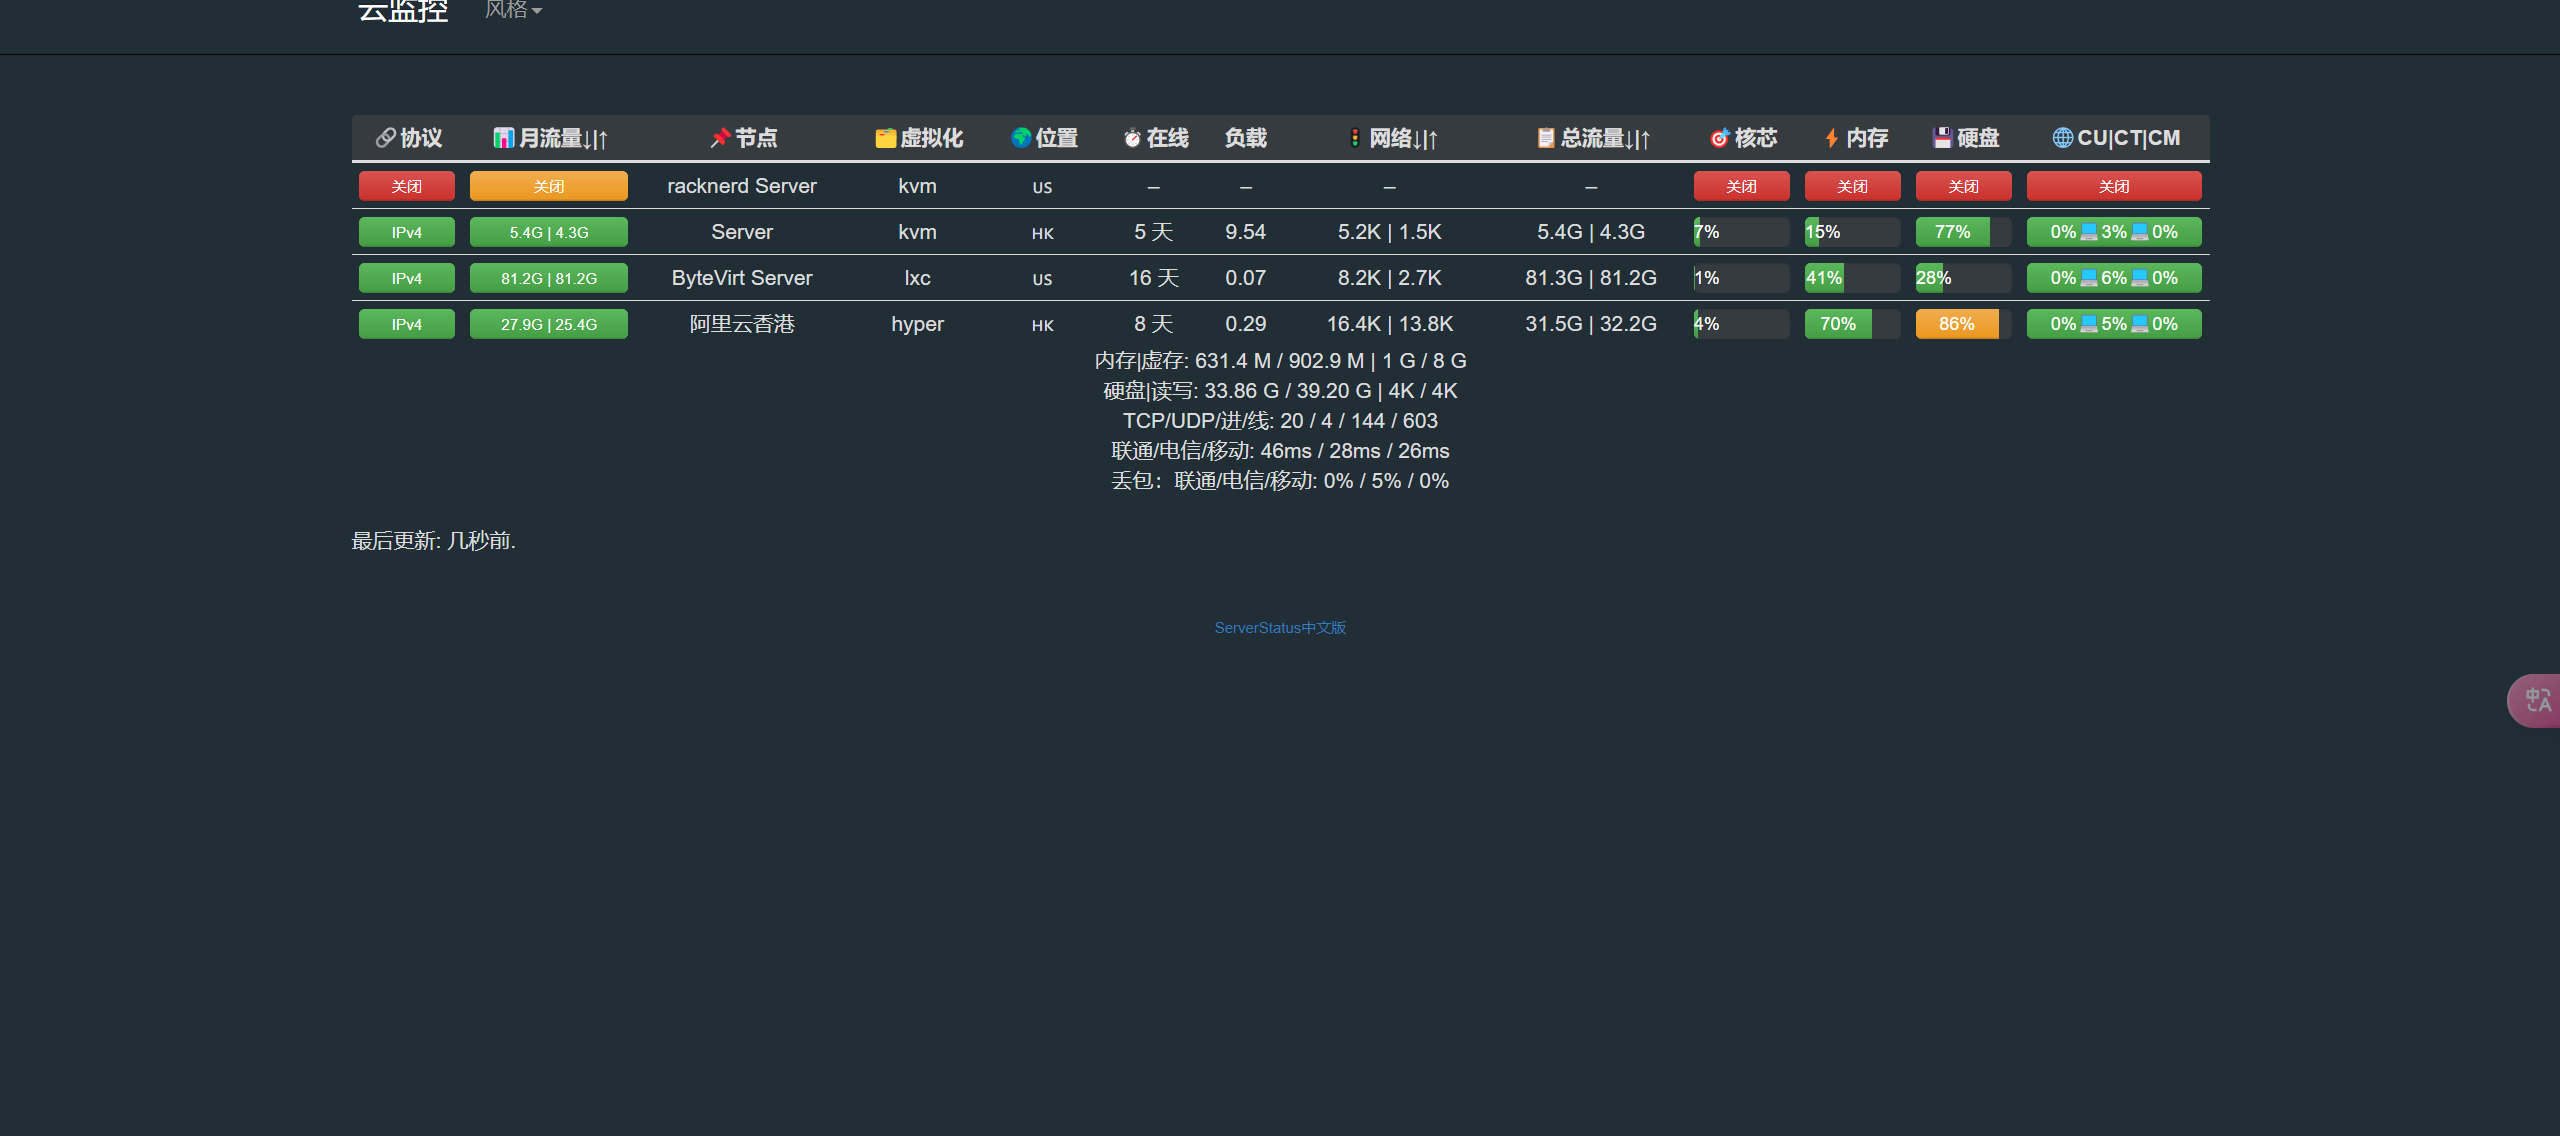Viewport: 2560px width, 1136px height.
Task: Click the chart icon beside 月流量 header
Action: pos(503,138)
